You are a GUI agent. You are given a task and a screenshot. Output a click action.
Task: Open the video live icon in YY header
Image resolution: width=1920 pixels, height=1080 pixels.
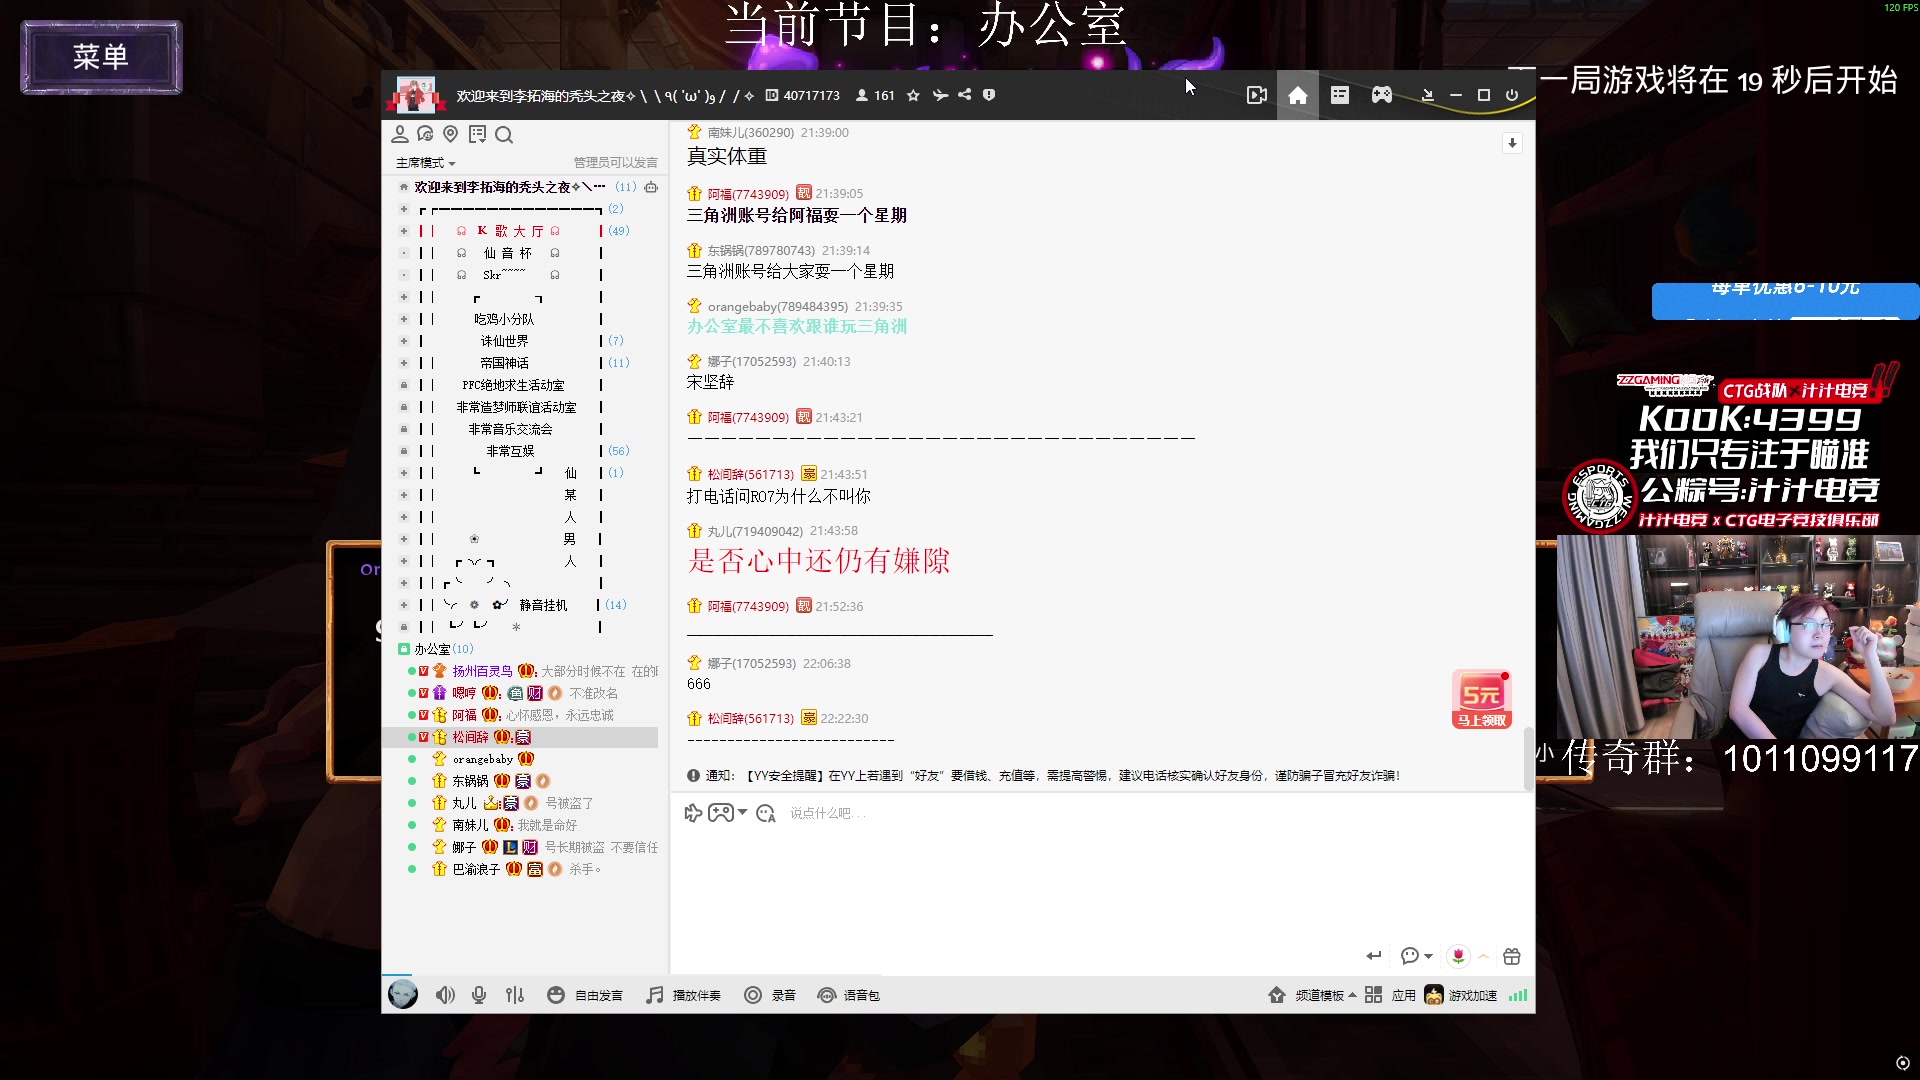pos(1257,95)
